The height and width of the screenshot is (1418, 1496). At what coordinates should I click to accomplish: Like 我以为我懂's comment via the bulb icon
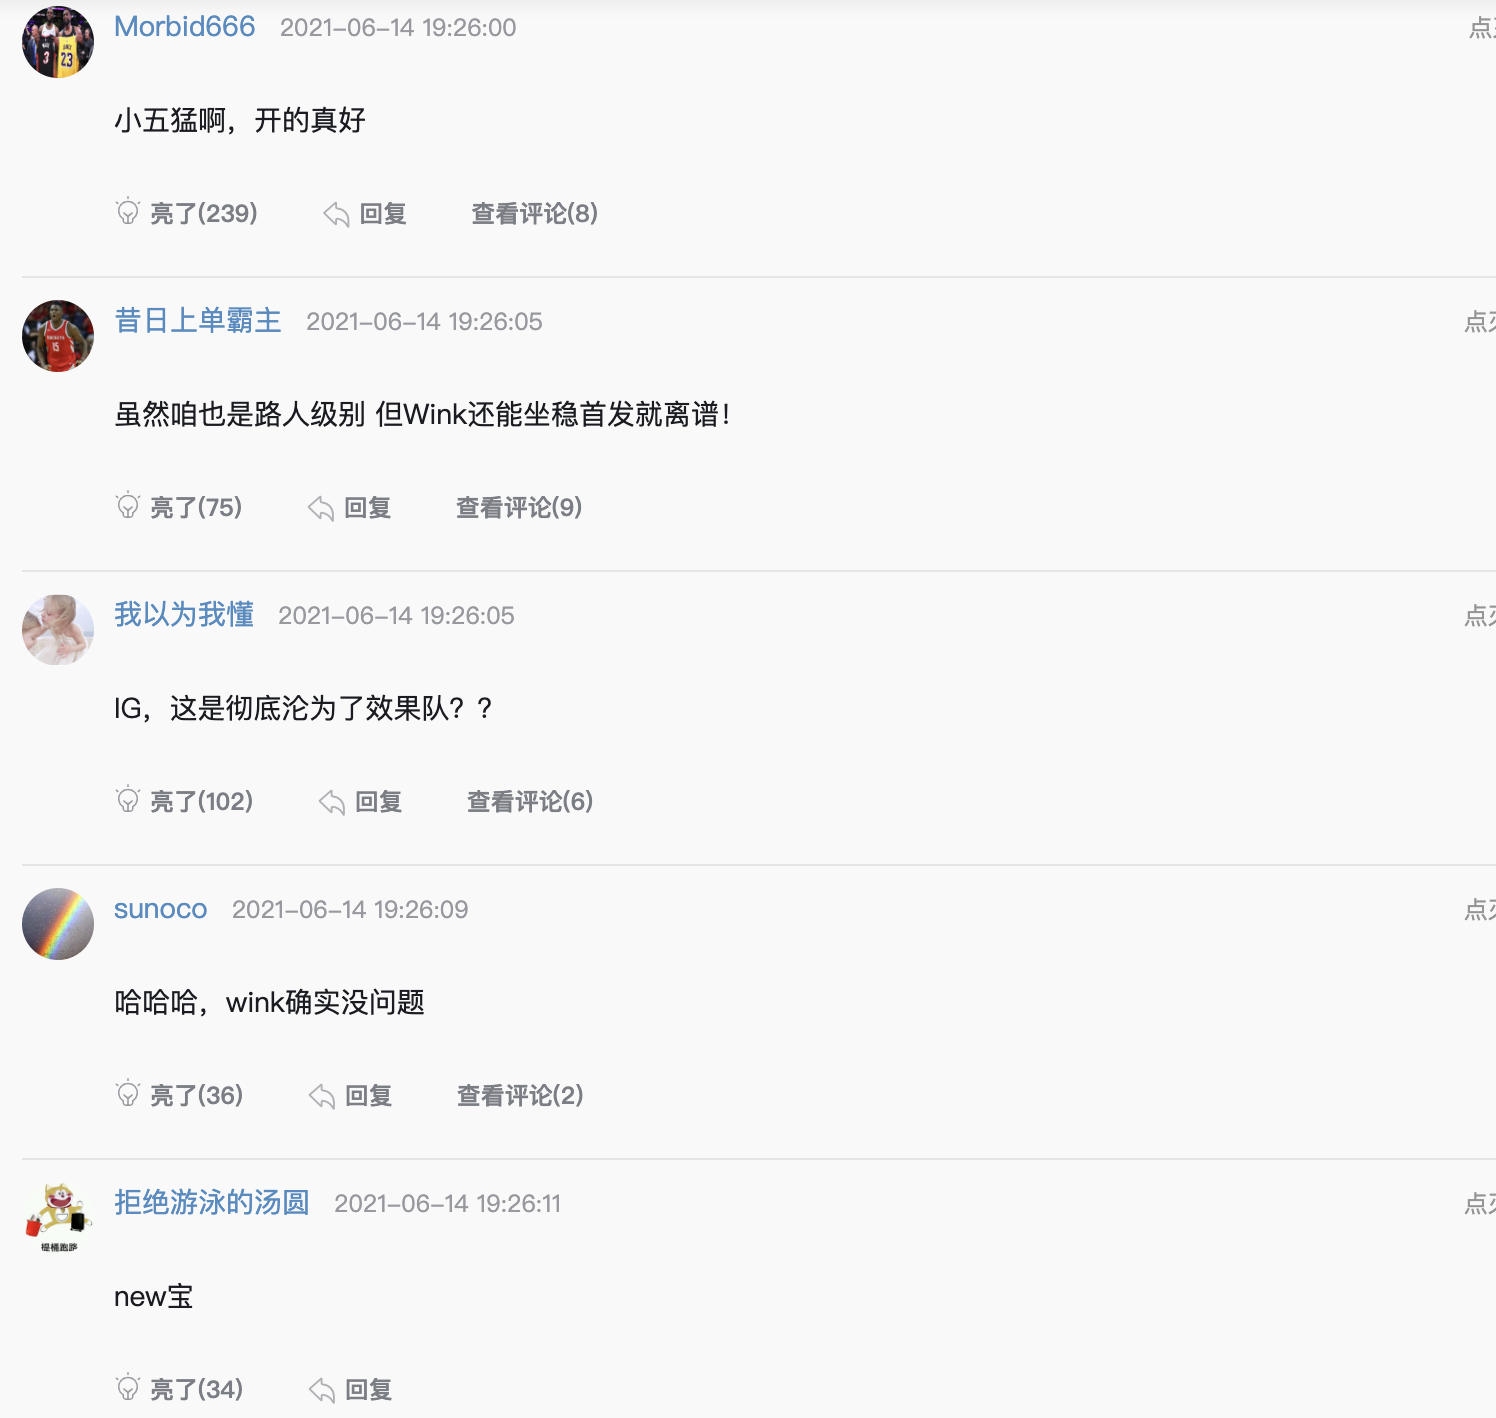click(x=128, y=800)
